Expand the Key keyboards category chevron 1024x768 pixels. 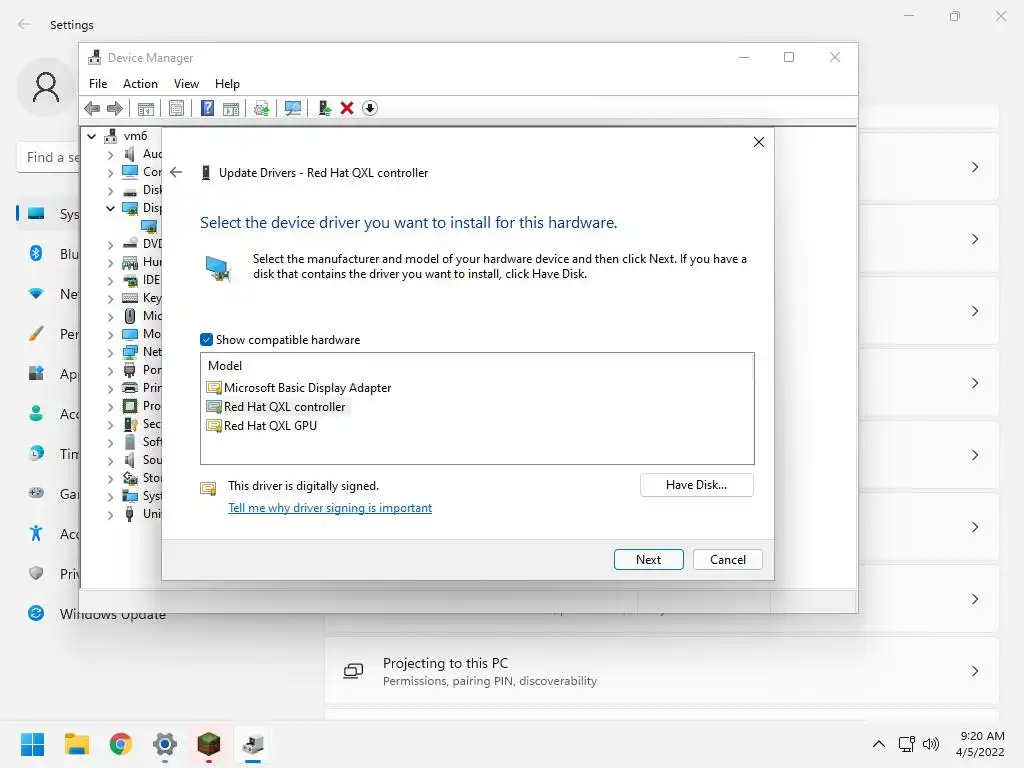point(110,298)
